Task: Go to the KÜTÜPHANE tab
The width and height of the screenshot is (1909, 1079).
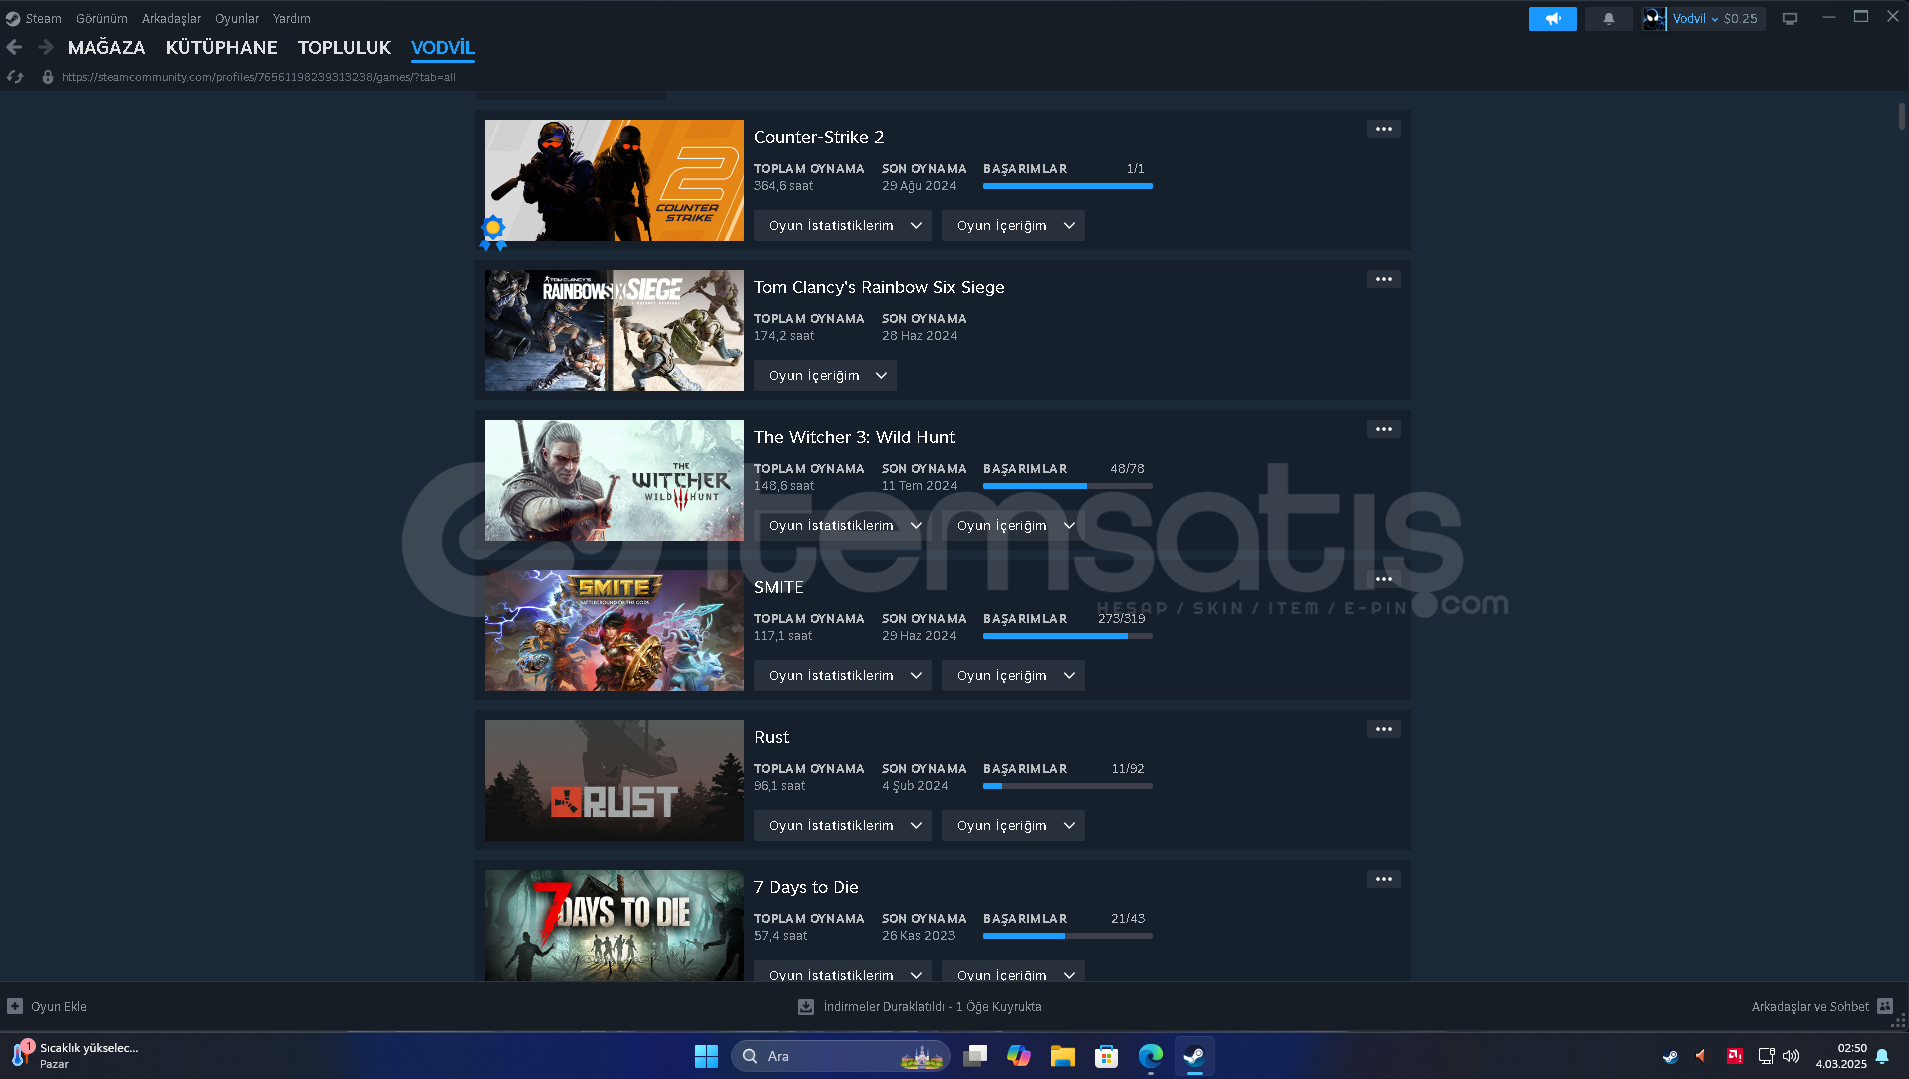Action: coord(221,47)
